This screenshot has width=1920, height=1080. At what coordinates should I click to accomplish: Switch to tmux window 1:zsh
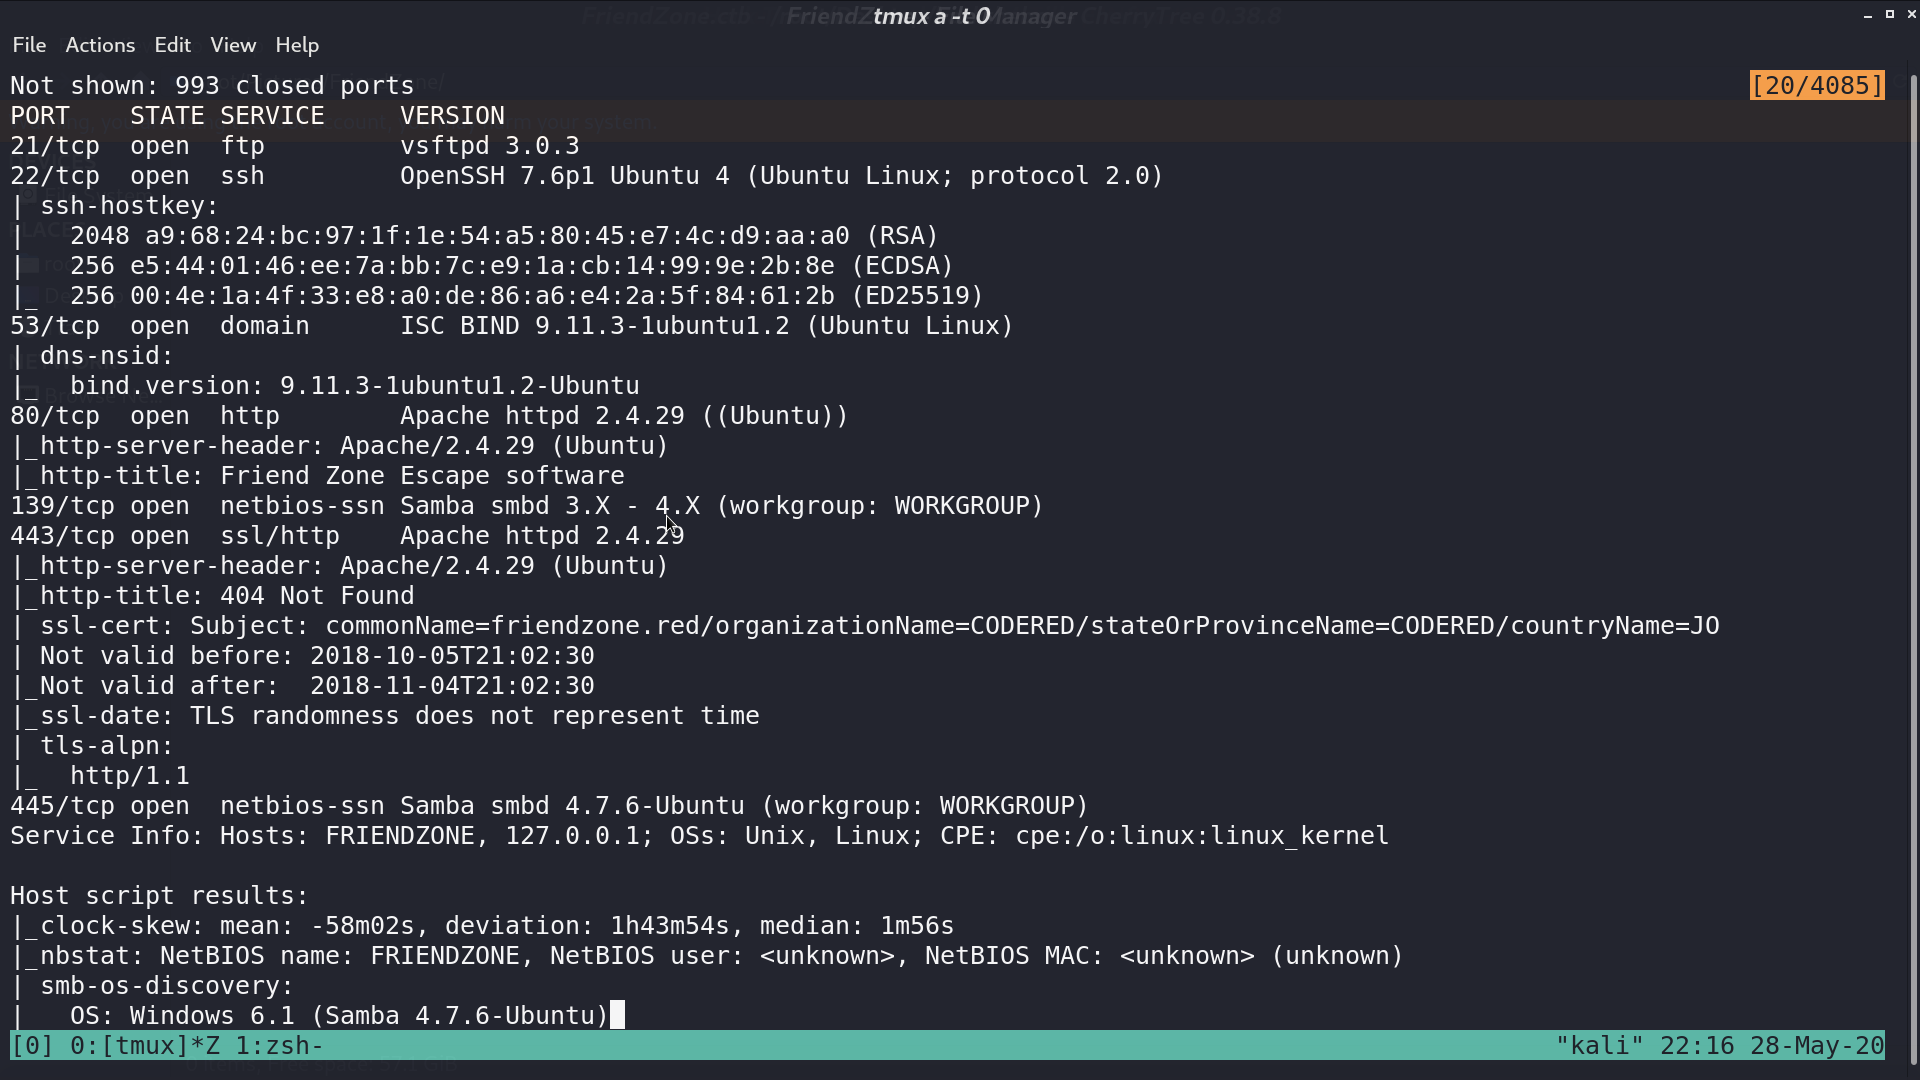[x=279, y=1046]
